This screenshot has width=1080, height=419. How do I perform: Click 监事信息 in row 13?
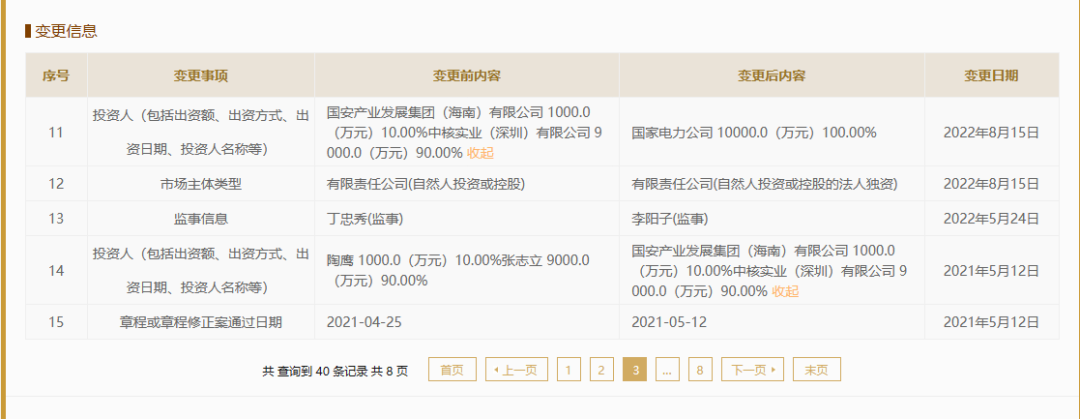point(200,219)
